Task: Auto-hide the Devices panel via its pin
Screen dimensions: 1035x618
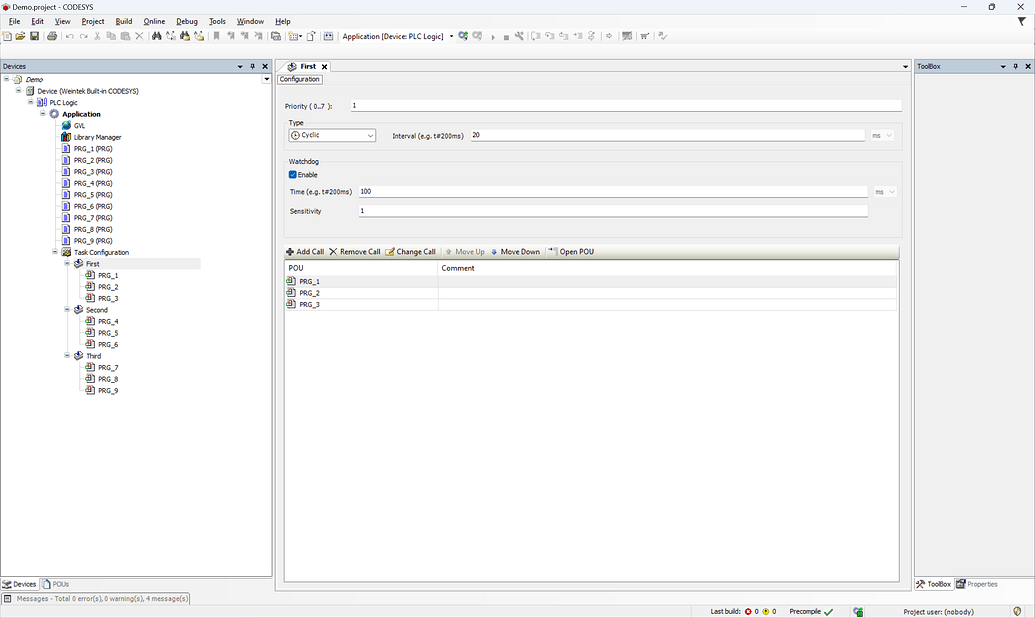Action: click(251, 66)
